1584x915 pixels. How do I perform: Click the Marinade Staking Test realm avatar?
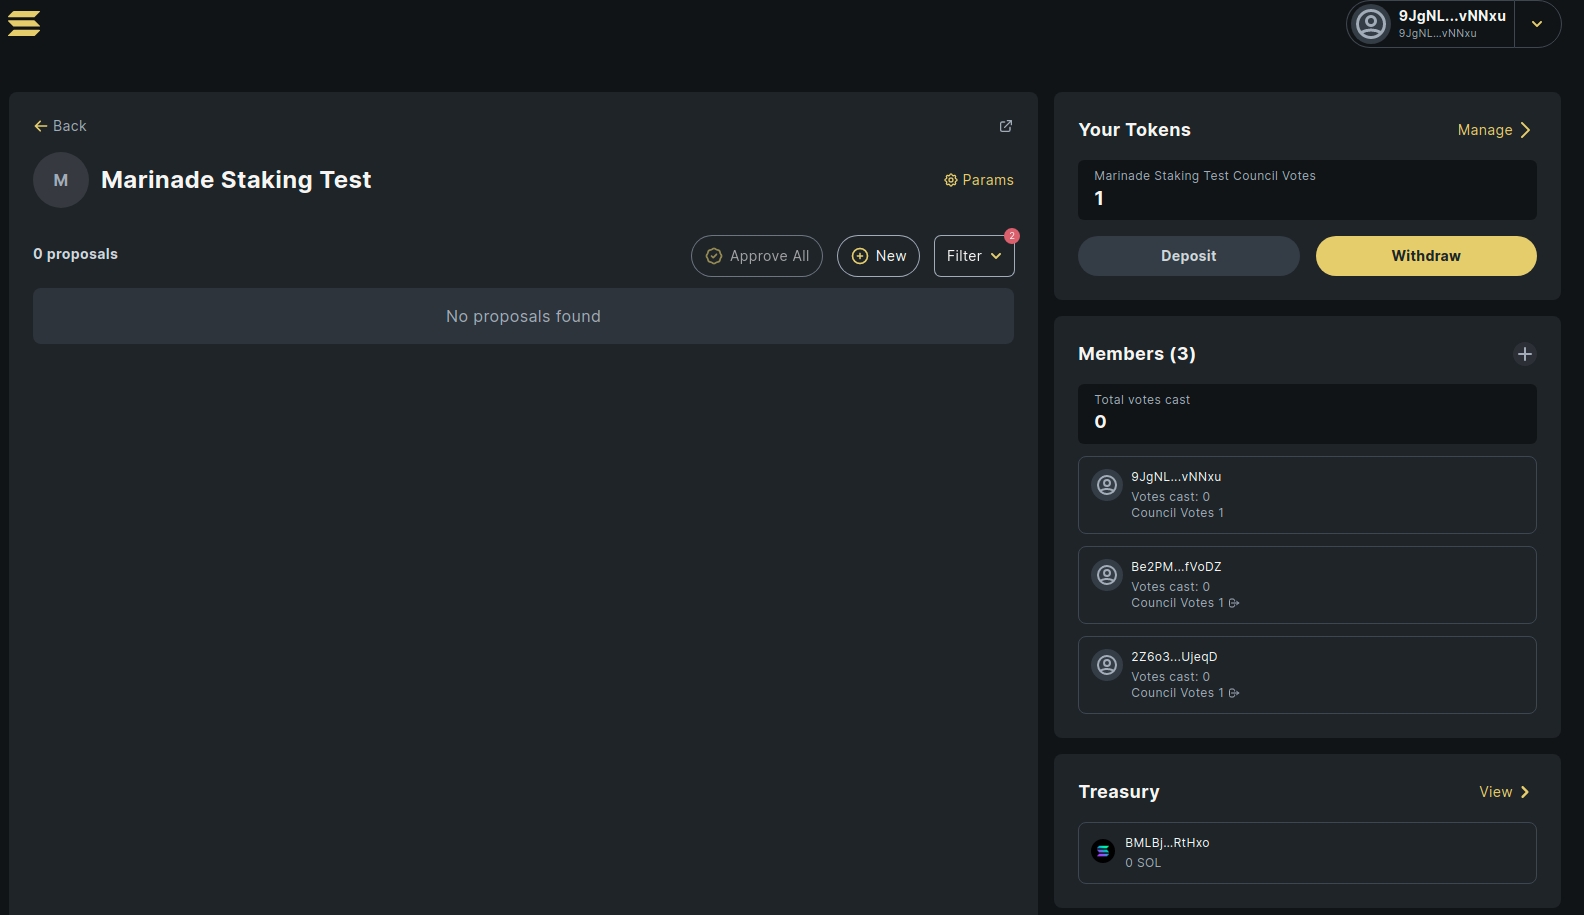tap(61, 180)
